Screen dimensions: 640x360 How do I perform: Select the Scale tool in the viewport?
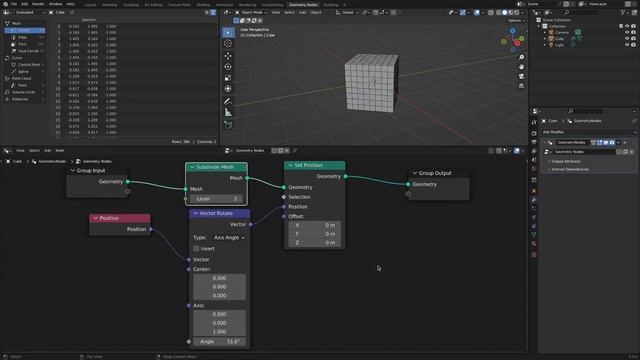228,78
